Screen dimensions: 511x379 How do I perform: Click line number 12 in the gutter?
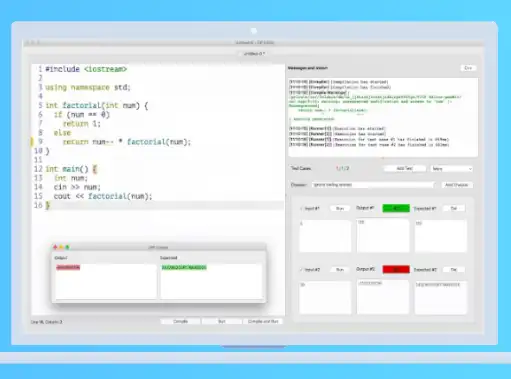(x=38, y=169)
